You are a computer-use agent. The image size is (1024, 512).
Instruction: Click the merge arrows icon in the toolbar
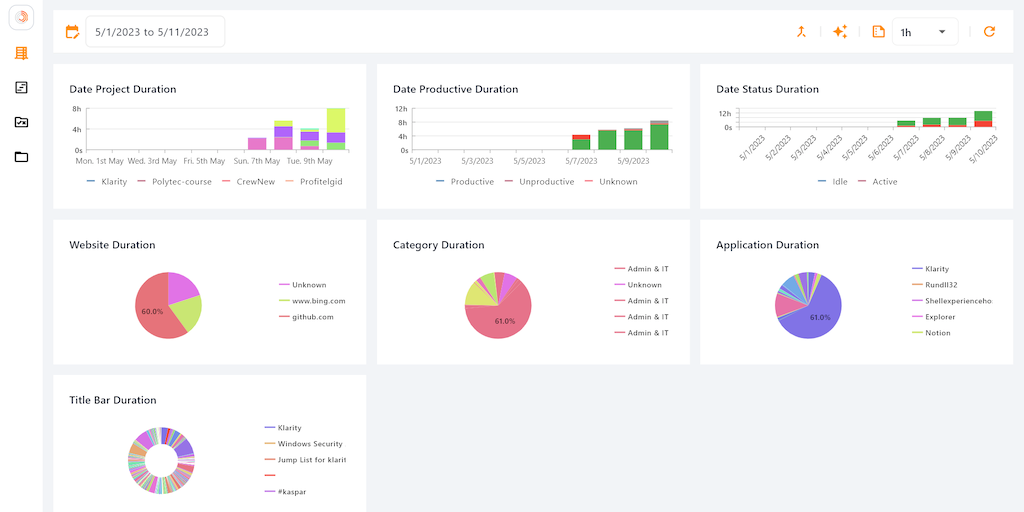pyautogui.click(x=801, y=32)
